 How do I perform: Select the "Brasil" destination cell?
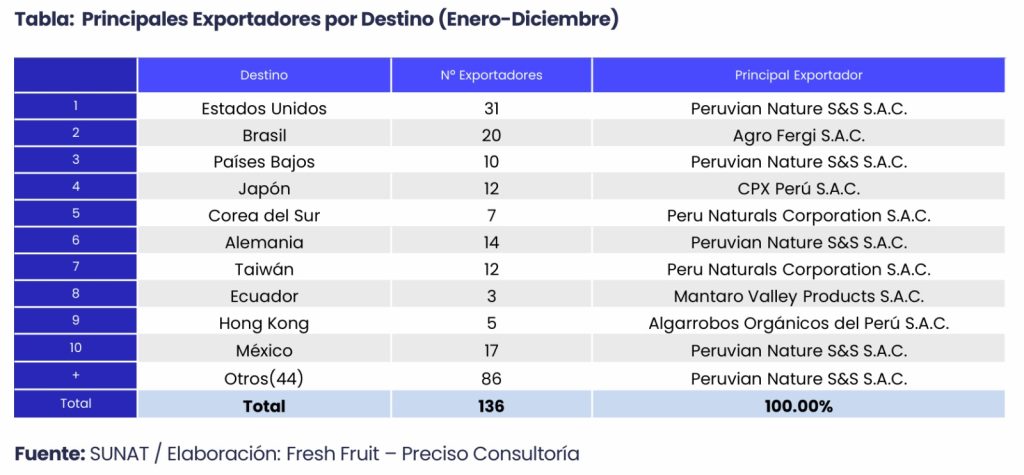pyautogui.click(x=264, y=135)
